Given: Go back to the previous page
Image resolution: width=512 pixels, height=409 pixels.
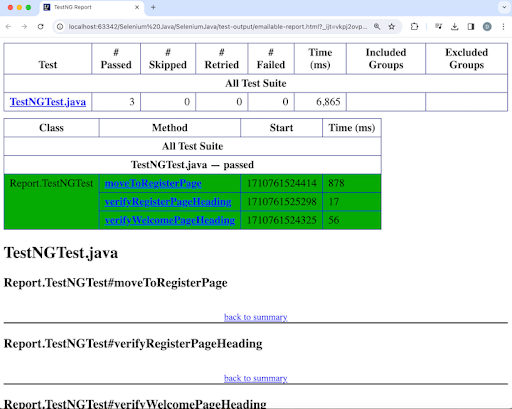Looking at the screenshot, I should (x=9, y=27).
